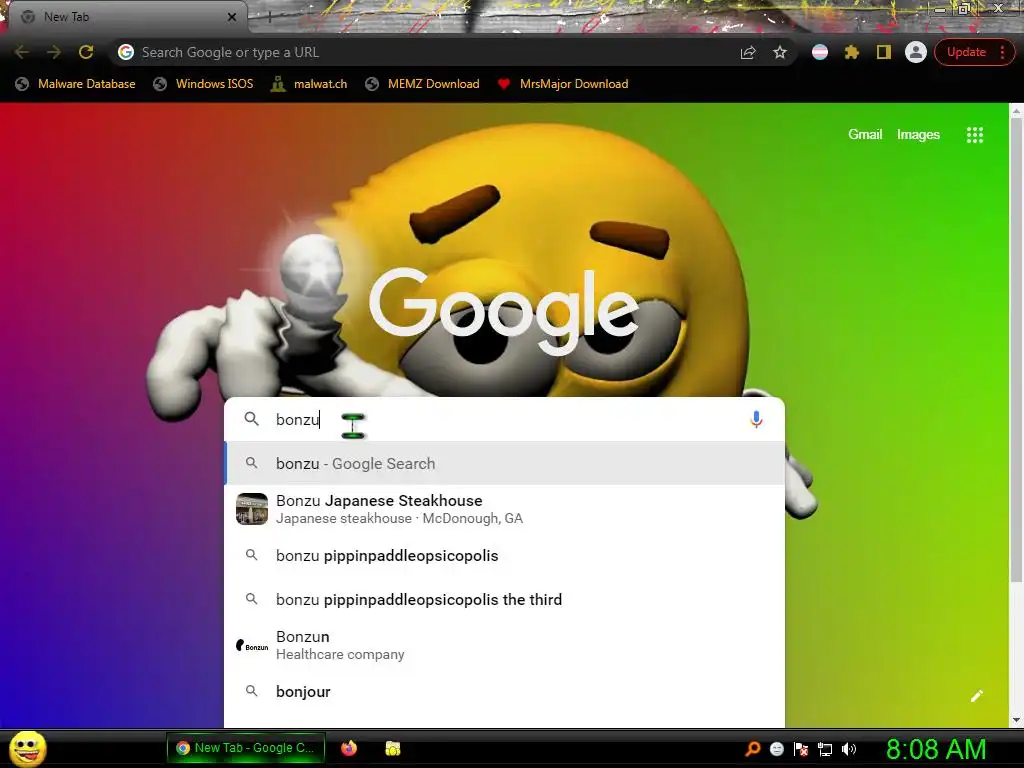Open the Chrome profile avatar
The width and height of the screenshot is (1024, 768).
[x=916, y=52]
